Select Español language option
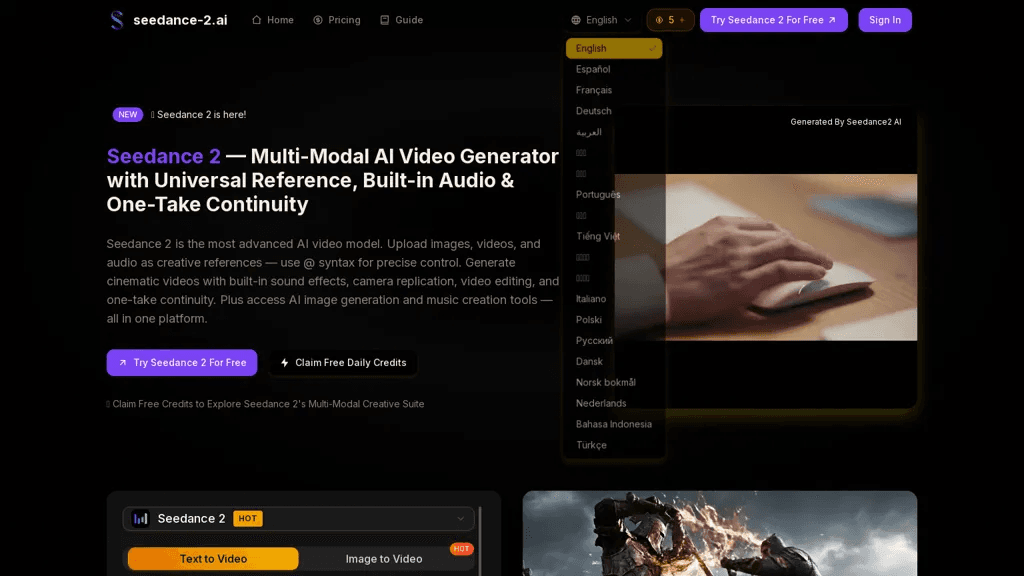1024x576 pixels. coord(614,69)
